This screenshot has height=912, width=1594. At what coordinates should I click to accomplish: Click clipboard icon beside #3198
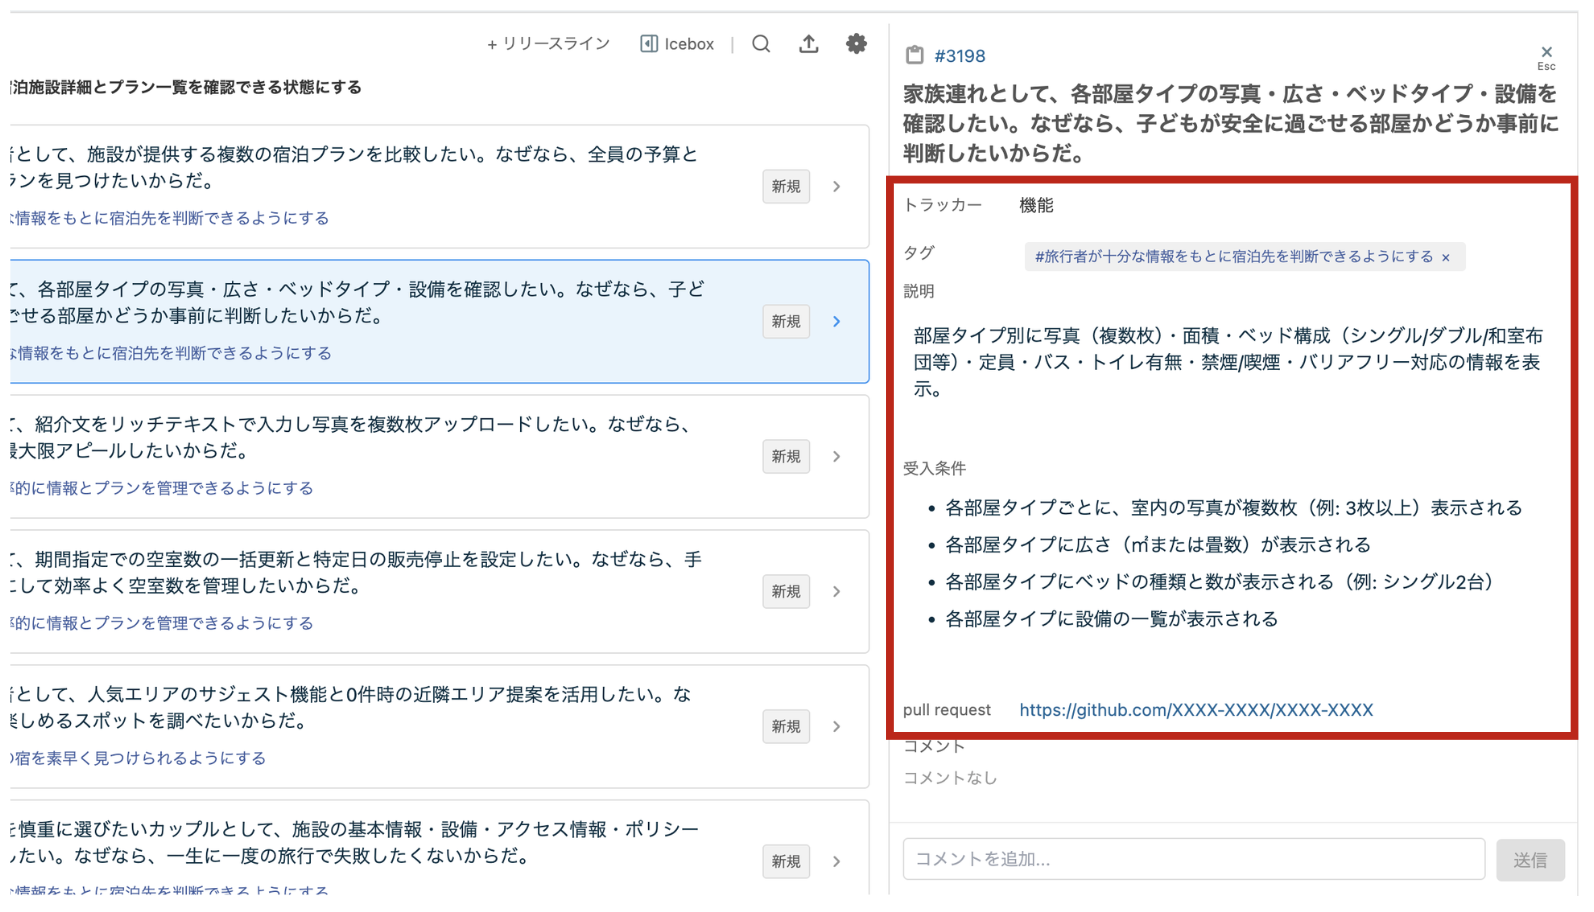pyautogui.click(x=914, y=56)
